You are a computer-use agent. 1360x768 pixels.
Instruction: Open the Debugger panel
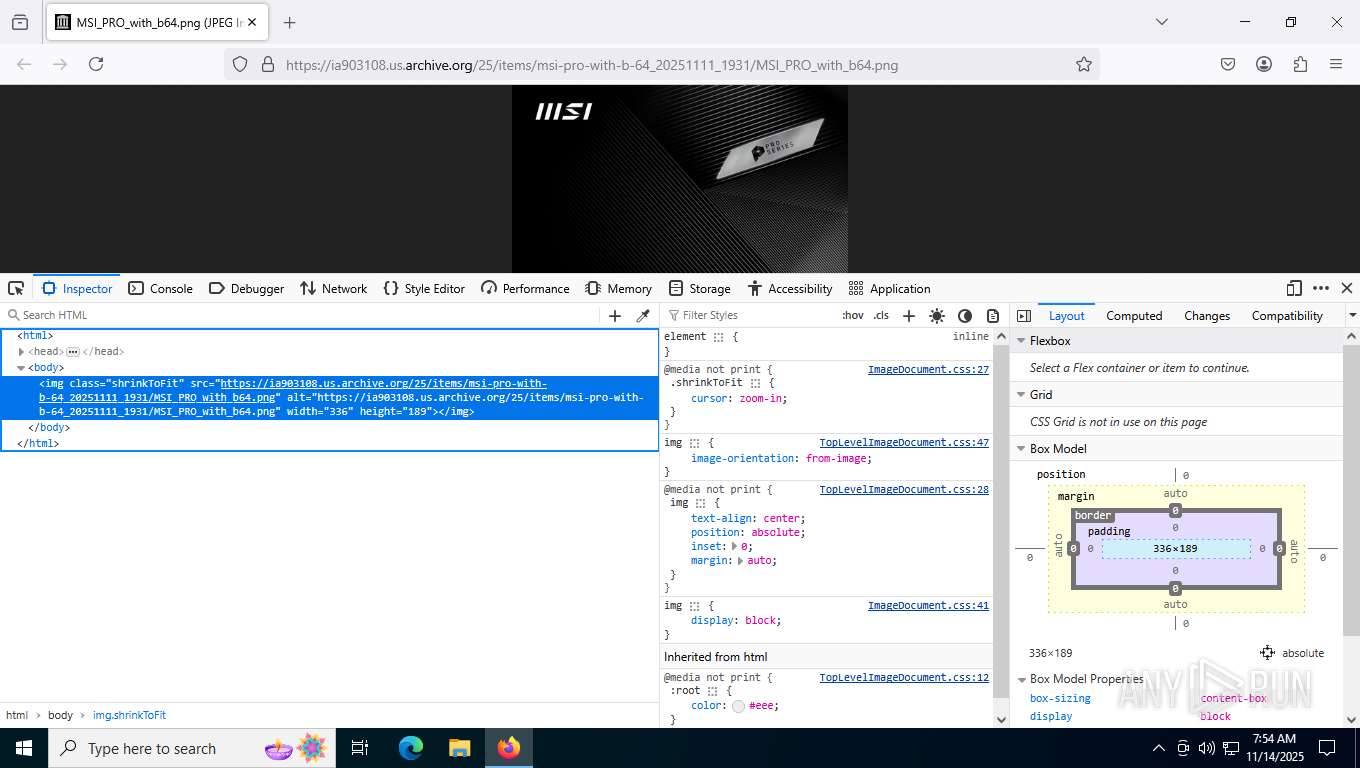[246, 288]
